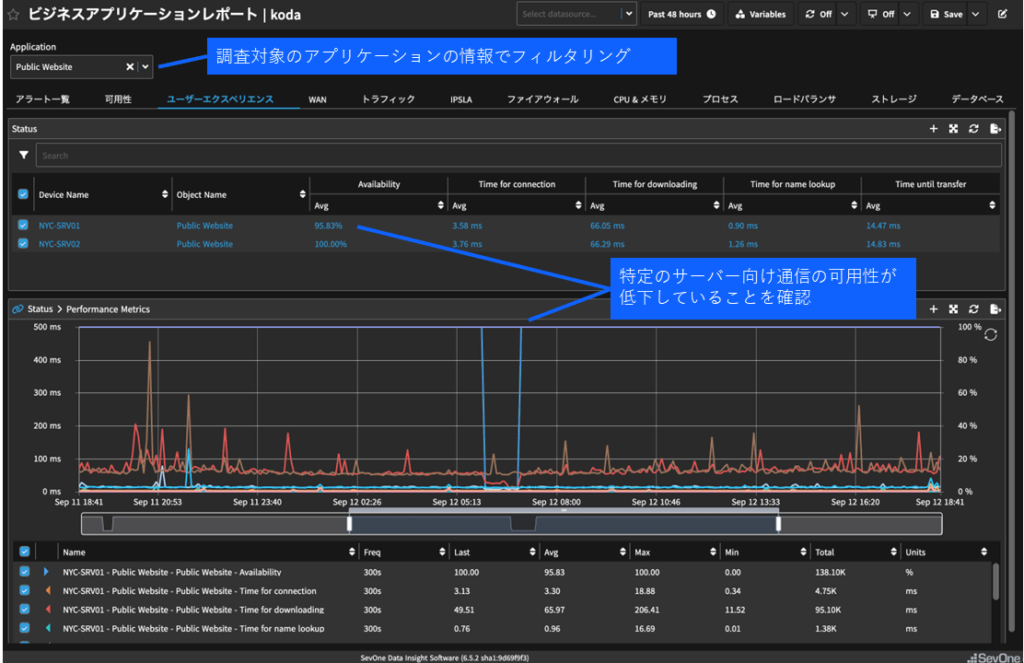The height and width of the screenshot is (663, 1024).
Task: Toggle the NYC-SRV02 row checkbox
Action: tap(23, 244)
